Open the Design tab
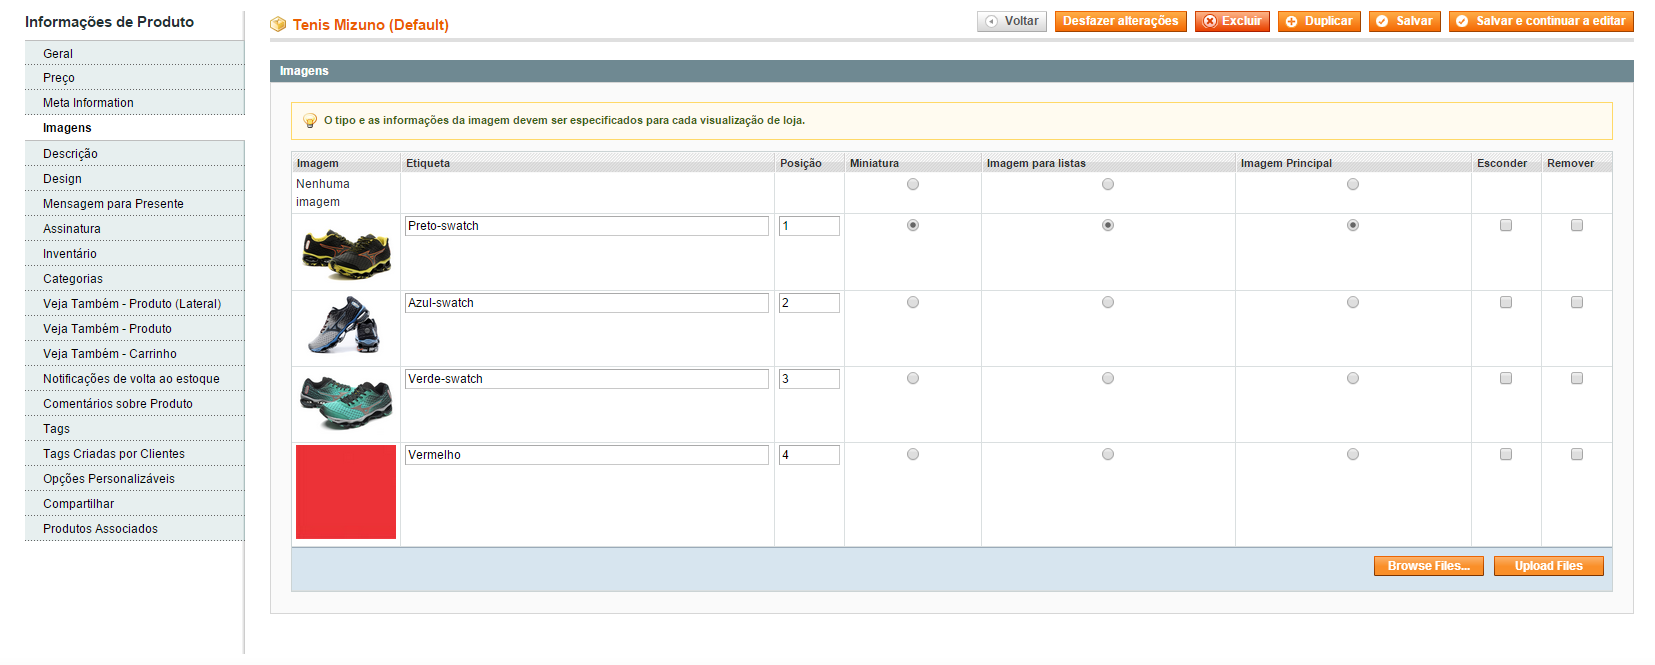The height and width of the screenshot is (665, 1655). tap(134, 179)
